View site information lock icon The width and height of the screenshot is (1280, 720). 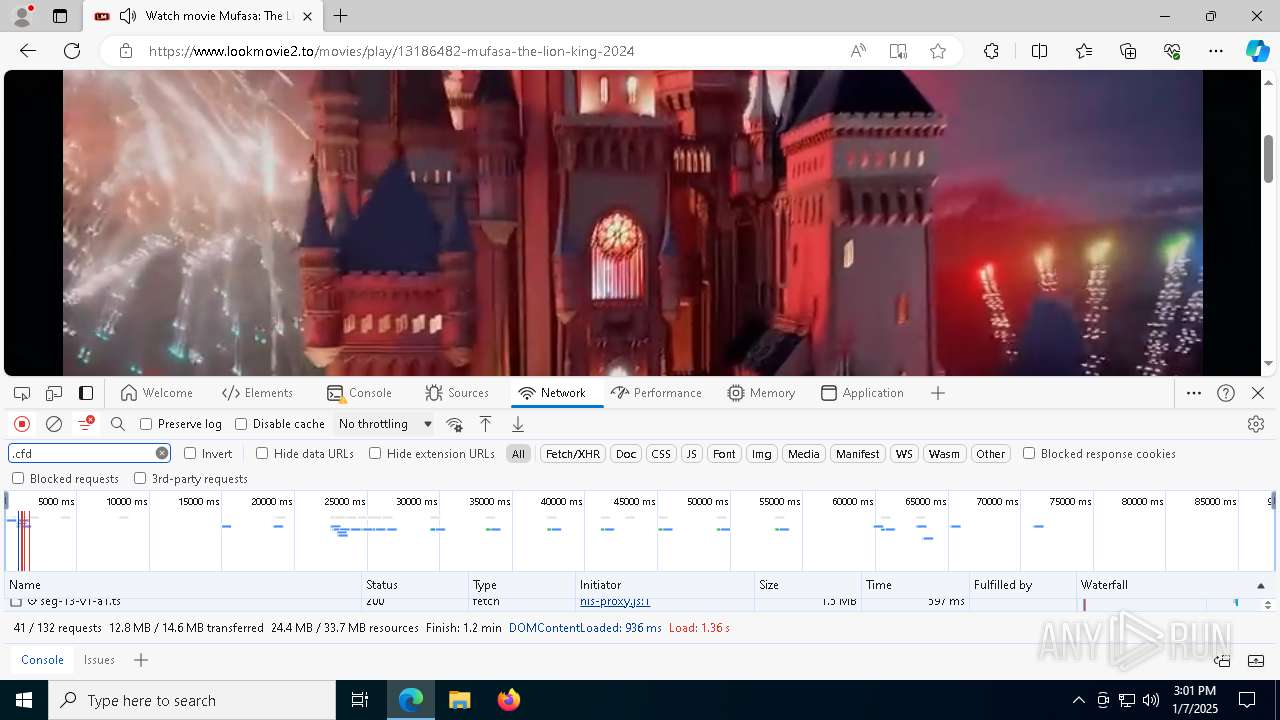pyautogui.click(x=126, y=51)
